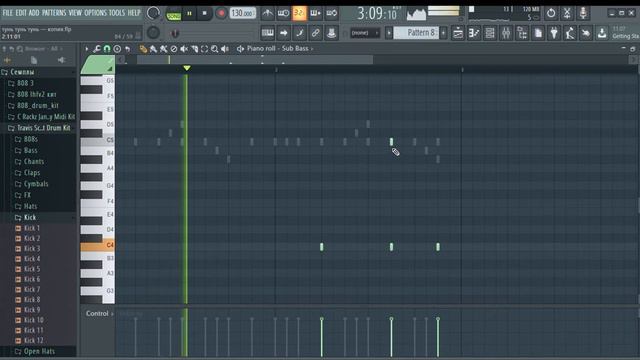Open the Piano roll window icon
Image resolution: width=640 pixels, height=360 pixels.
click(x=474, y=33)
